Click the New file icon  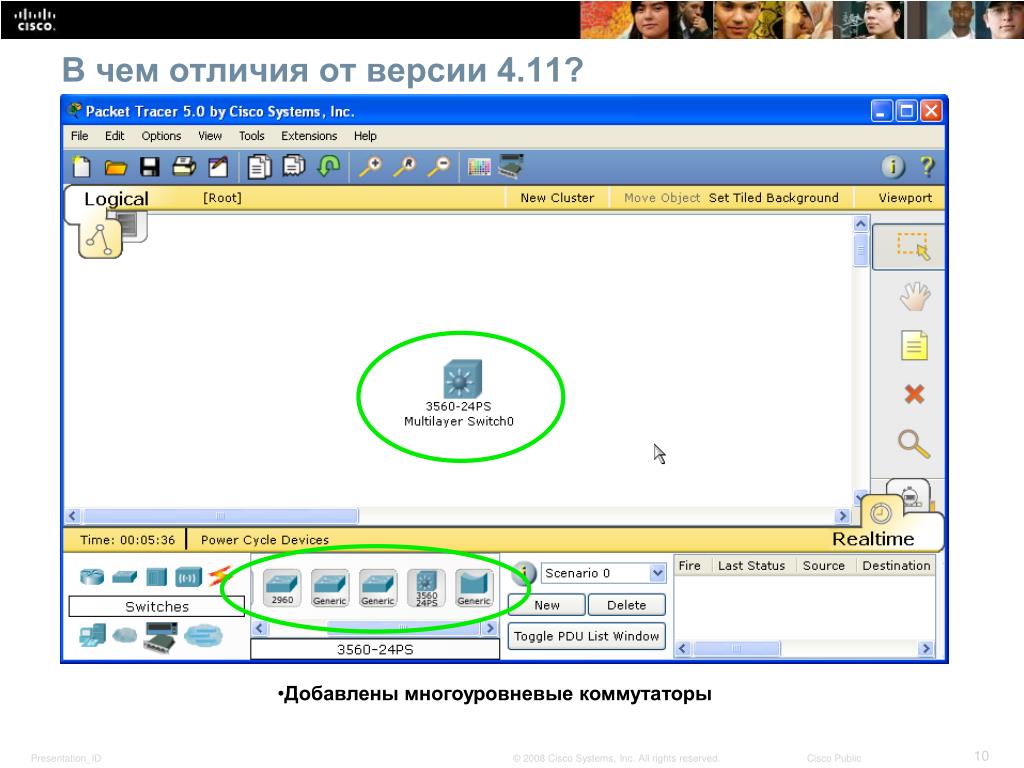(x=82, y=167)
